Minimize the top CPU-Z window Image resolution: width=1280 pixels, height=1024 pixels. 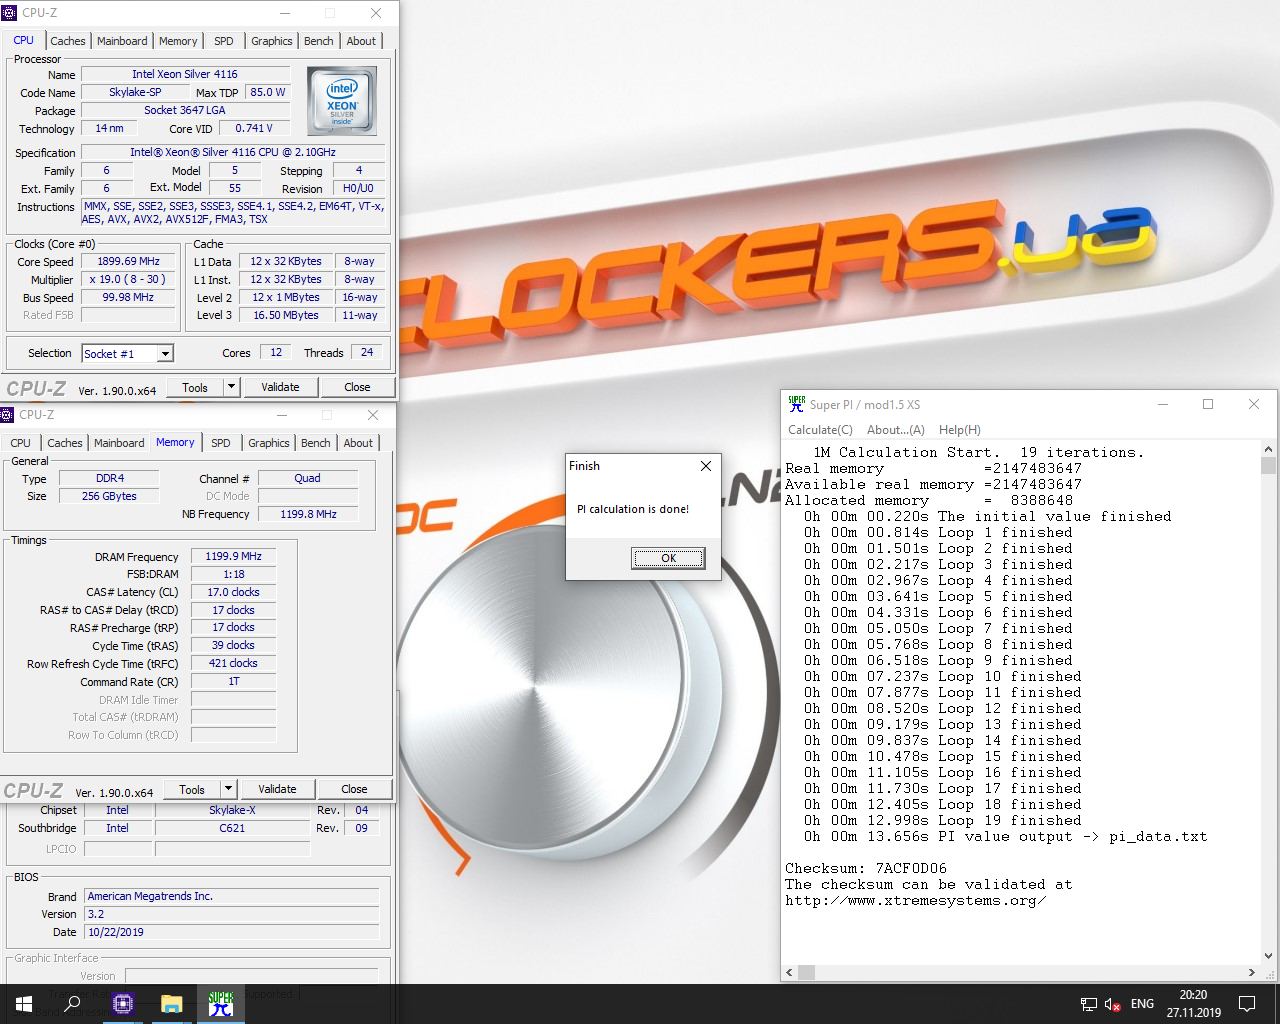coord(285,13)
